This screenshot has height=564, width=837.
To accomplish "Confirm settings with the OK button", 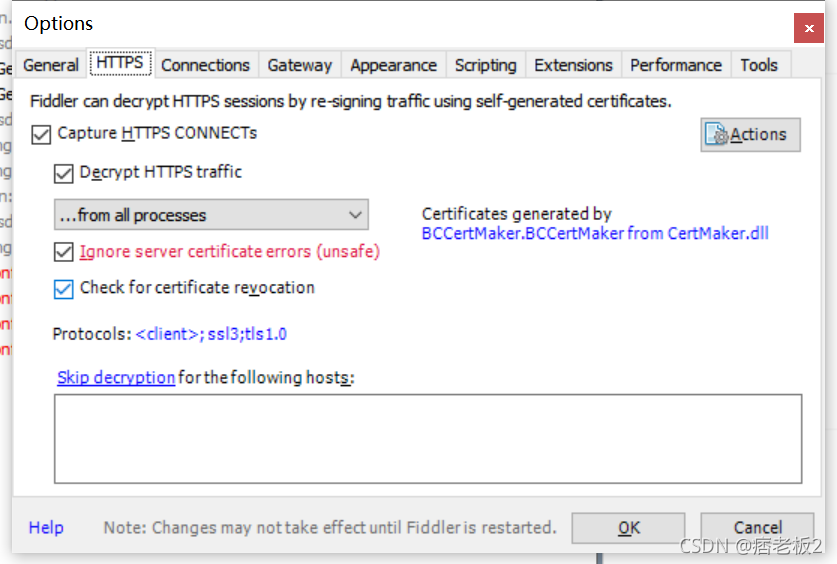I will coord(628,528).
